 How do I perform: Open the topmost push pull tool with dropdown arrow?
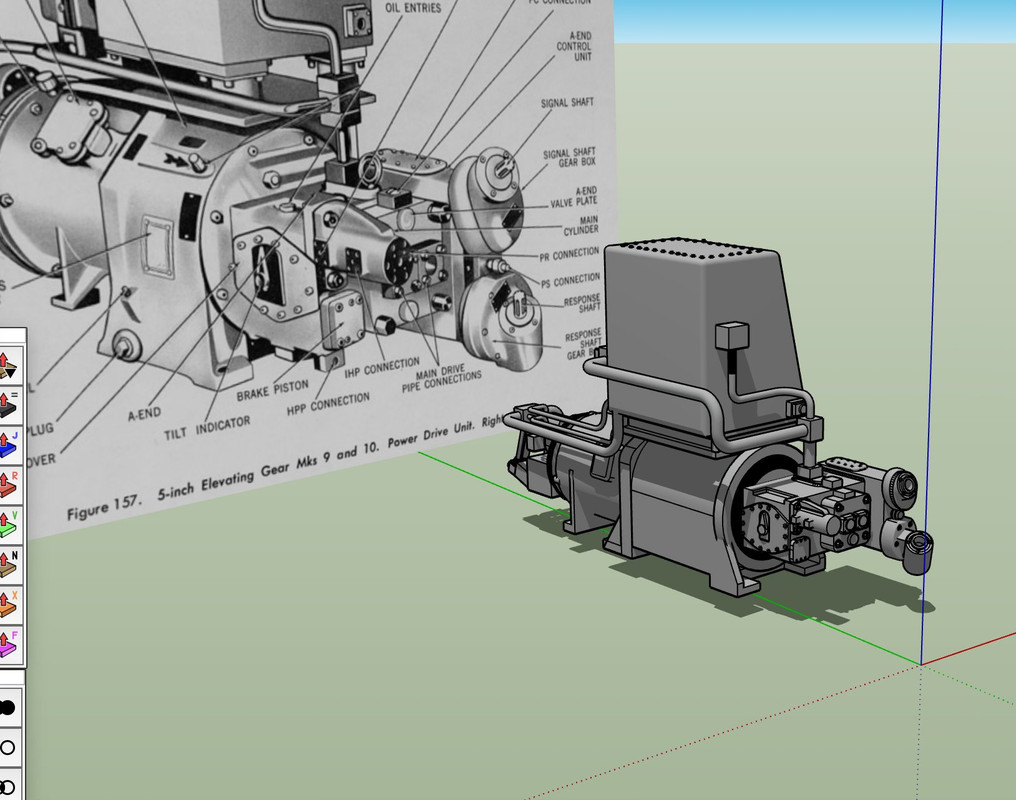pos(8,365)
